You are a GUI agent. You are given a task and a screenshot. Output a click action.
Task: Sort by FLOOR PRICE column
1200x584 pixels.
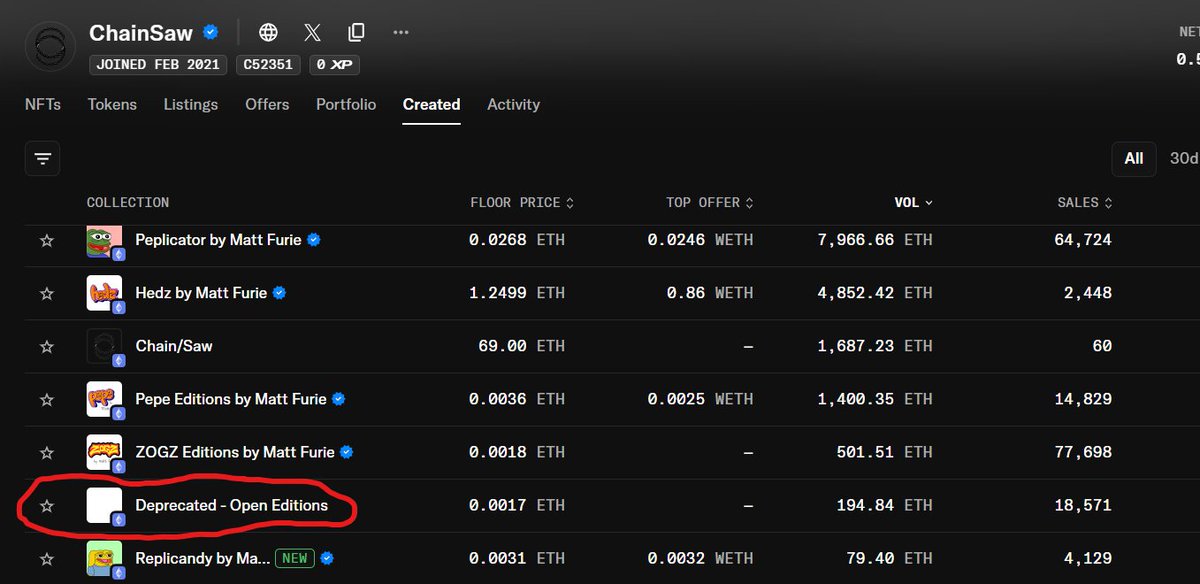(x=522, y=202)
